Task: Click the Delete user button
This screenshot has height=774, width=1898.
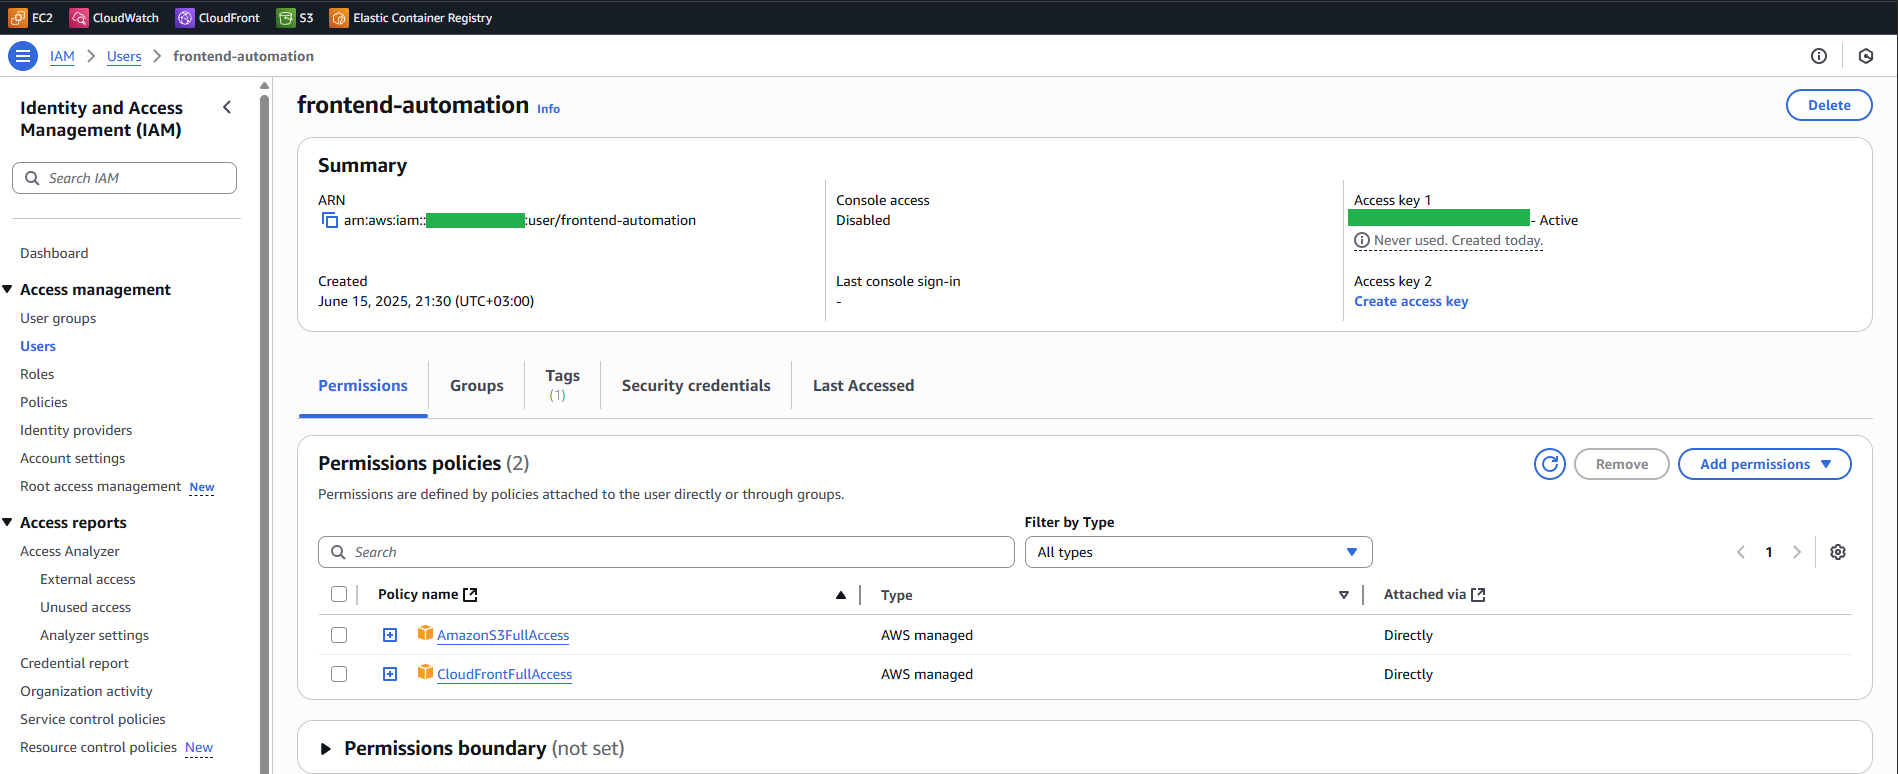Action: pyautogui.click(x=1829, y=105)
